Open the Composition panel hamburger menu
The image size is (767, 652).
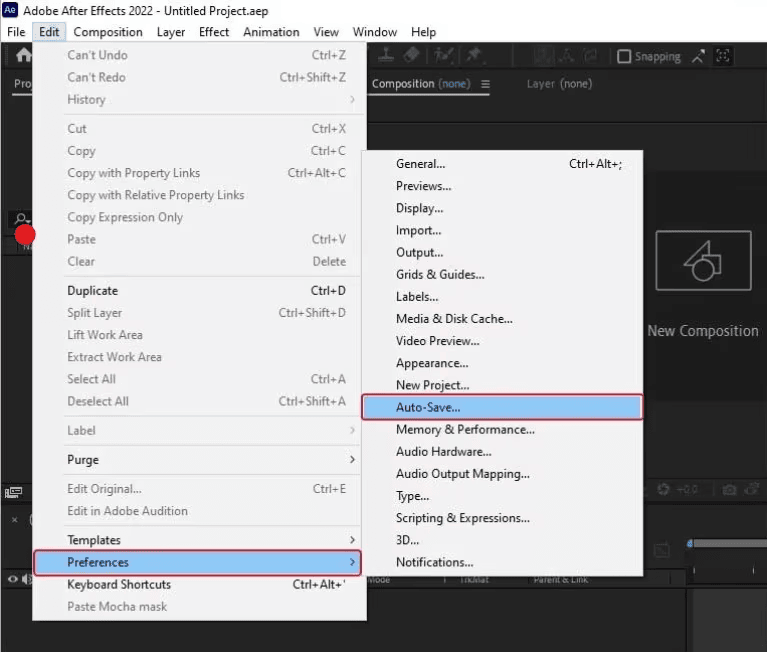(485, 84)
